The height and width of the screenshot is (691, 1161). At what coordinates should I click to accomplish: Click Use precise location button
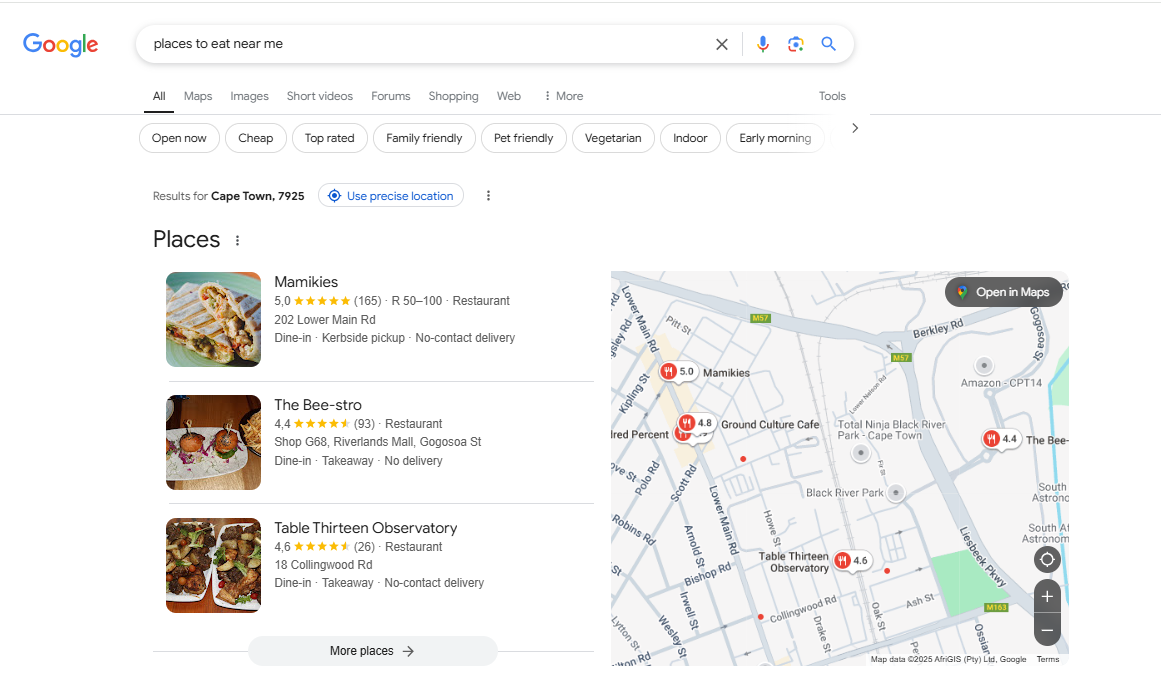pos(391,196)
